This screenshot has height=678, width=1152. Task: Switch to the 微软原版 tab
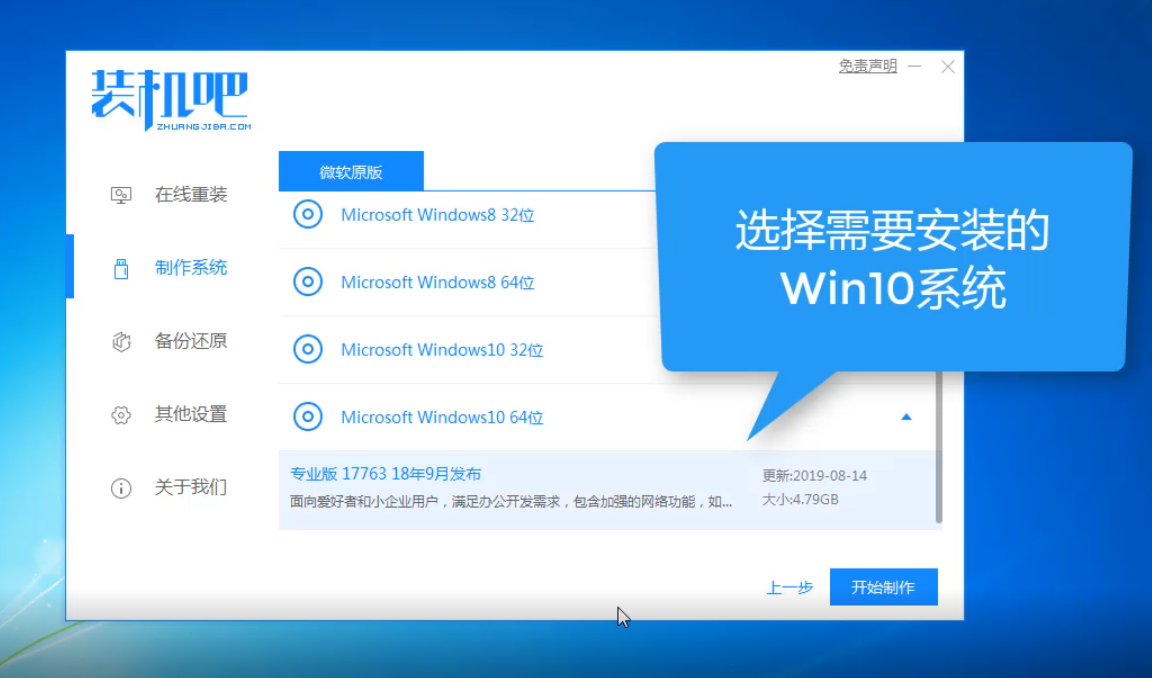point(351,171)
